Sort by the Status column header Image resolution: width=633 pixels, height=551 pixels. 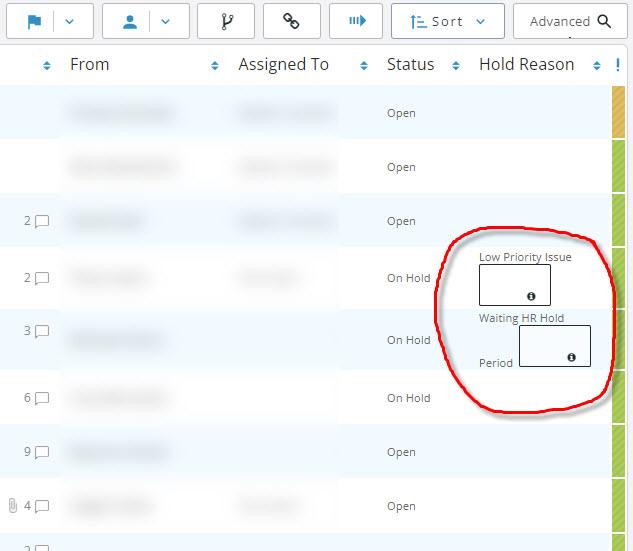click(x=410, y=65)
